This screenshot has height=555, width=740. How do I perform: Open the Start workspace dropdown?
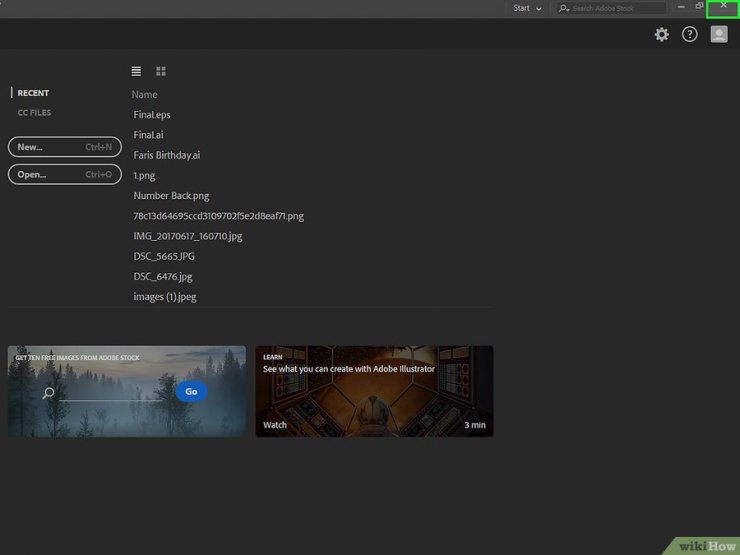coord(527,8)
